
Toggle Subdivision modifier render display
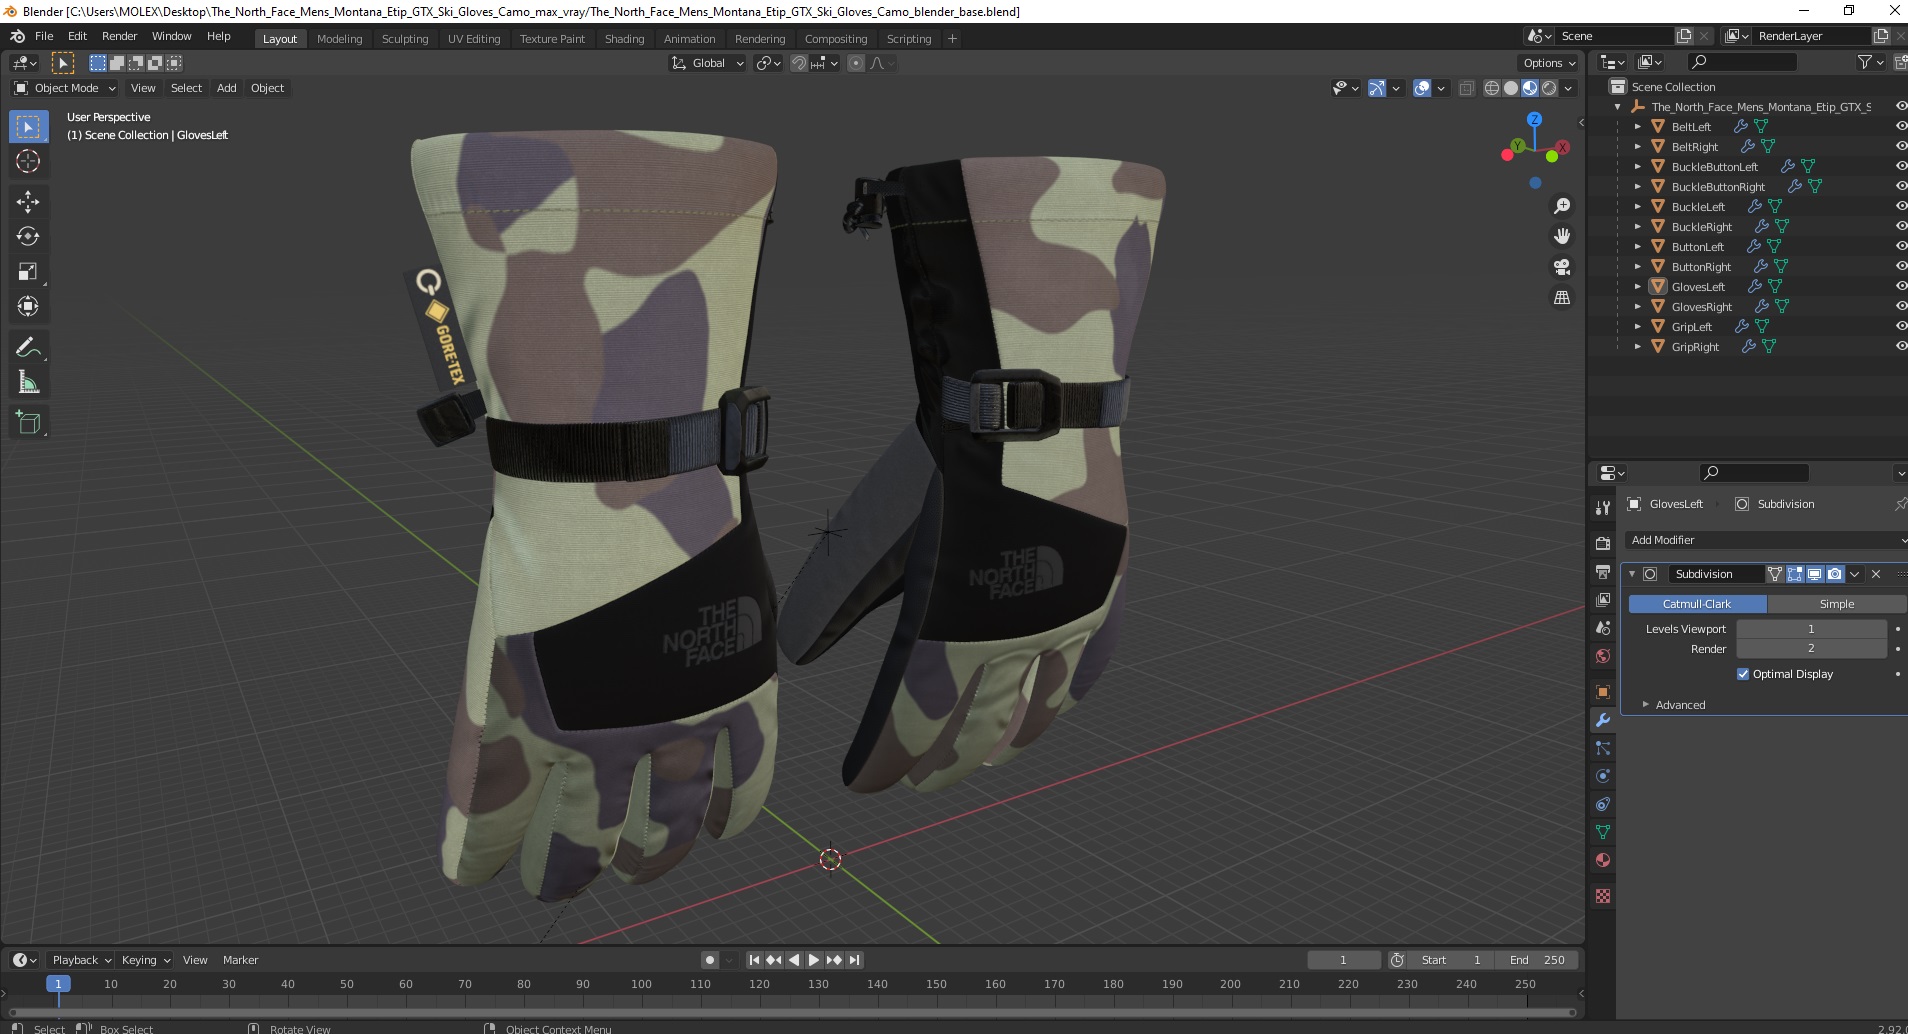[1835, 574]
